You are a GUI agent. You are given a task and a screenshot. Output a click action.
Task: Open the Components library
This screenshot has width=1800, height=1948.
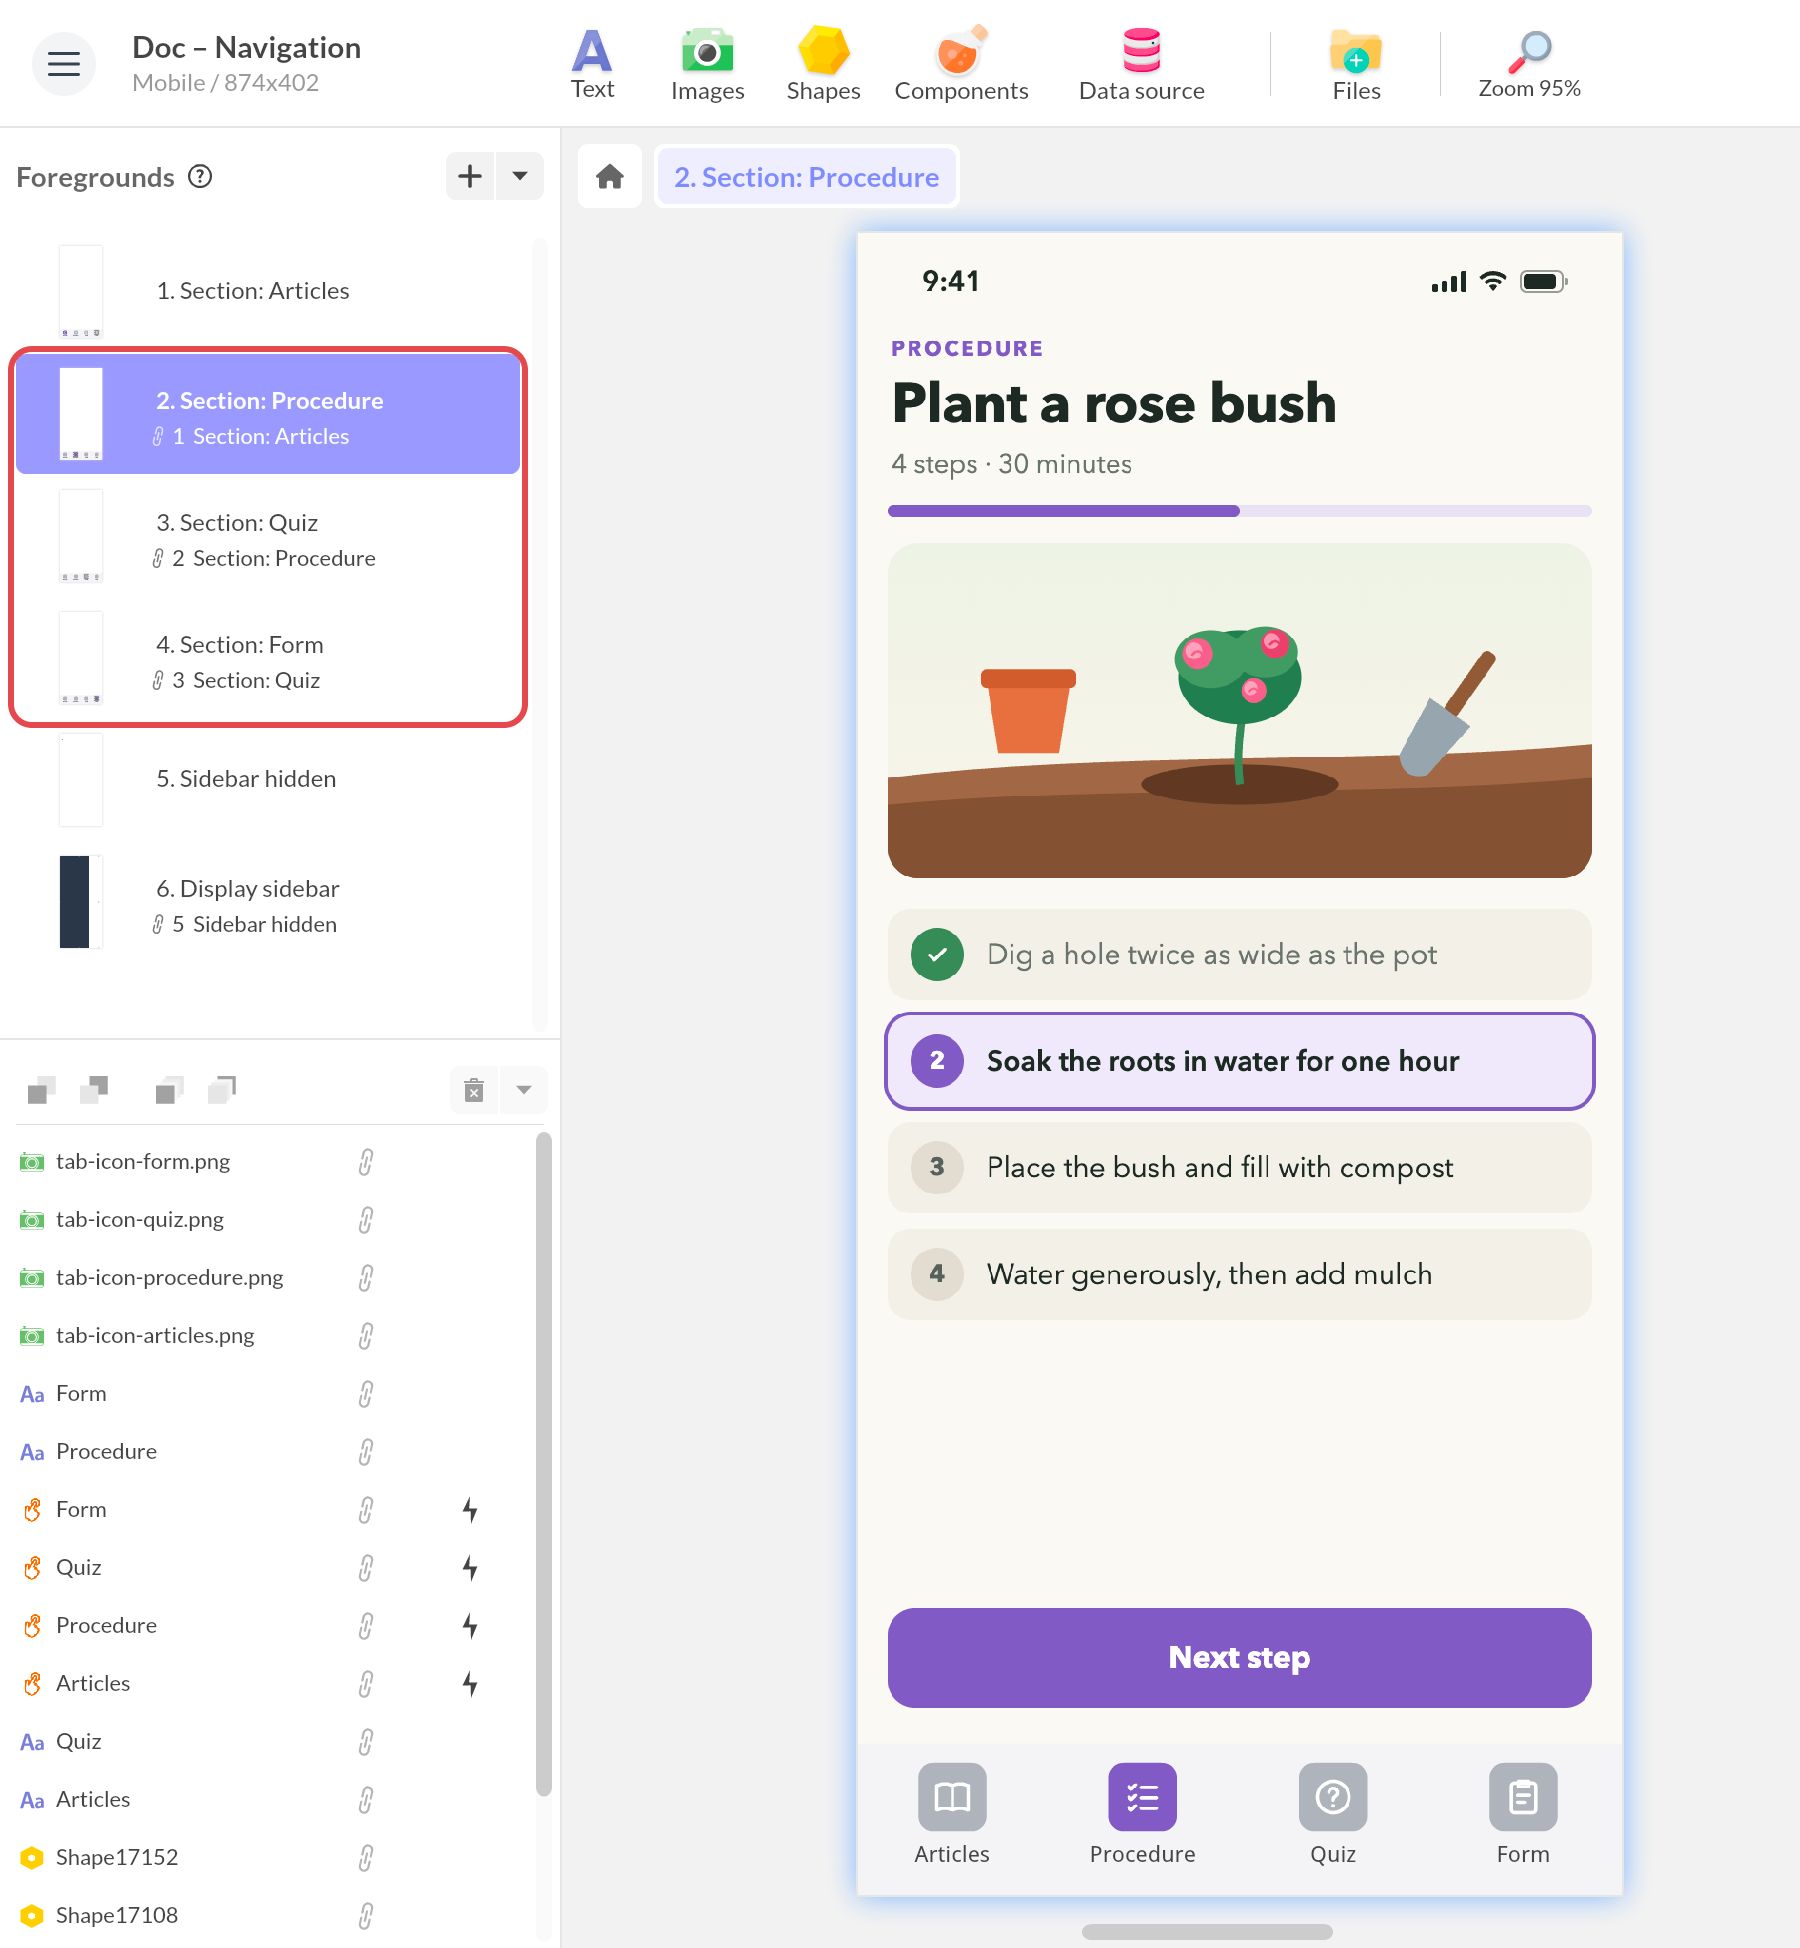click(x=961, y=64)
